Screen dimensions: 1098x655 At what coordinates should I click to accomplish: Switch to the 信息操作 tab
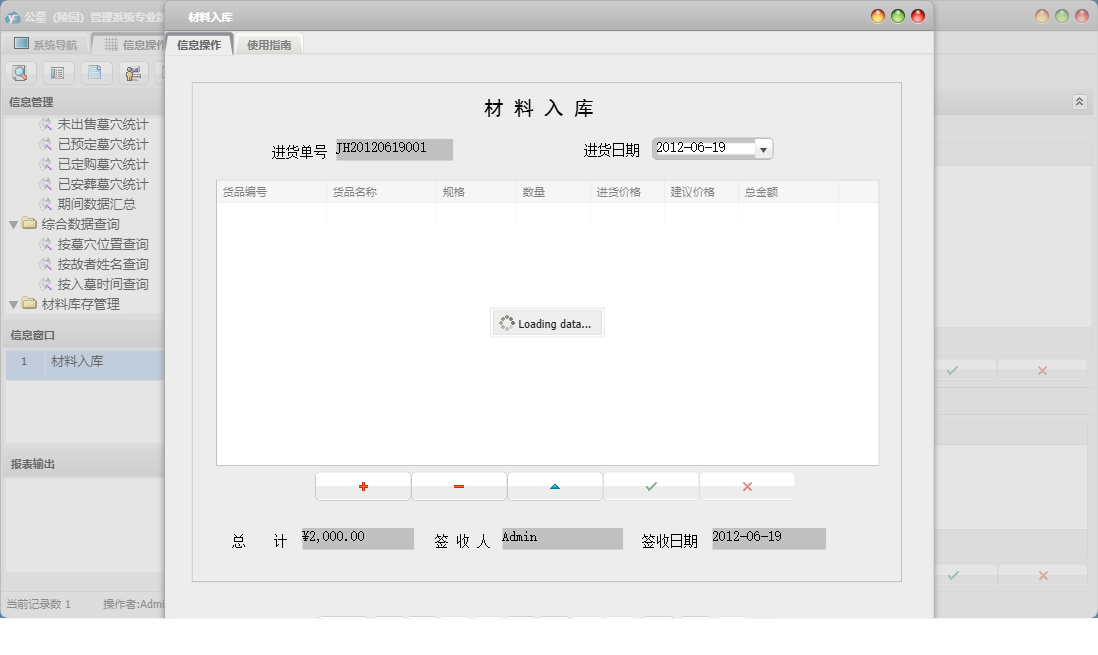click(199, 44)
